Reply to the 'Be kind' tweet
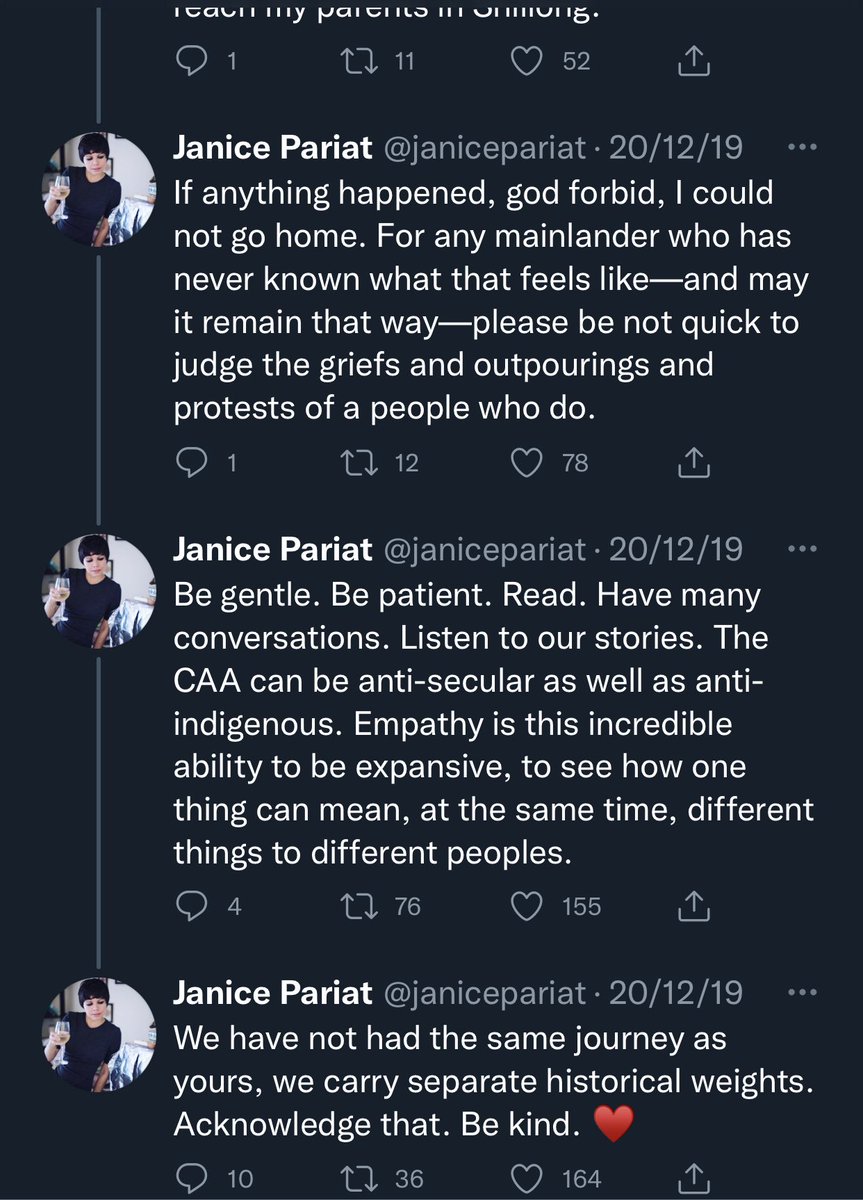 click(191, 1178)
